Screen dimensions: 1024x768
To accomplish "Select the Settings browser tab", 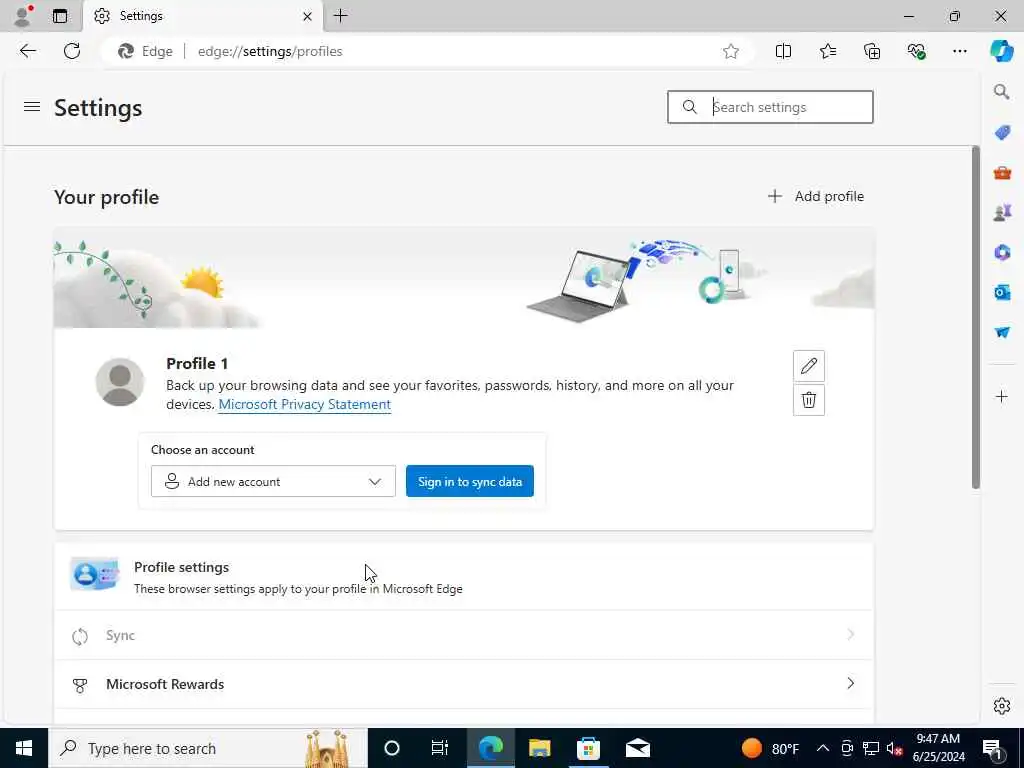I will click(202, 16).
